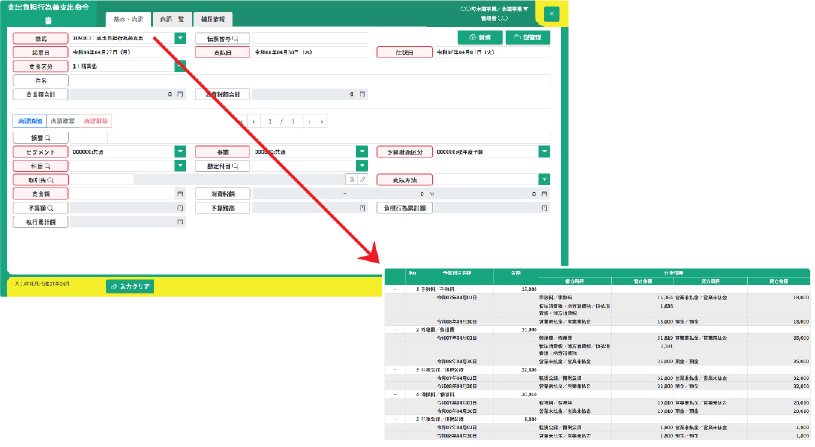Open the 勘定科目 lookup button
The image size is (815, 447).
235,166
